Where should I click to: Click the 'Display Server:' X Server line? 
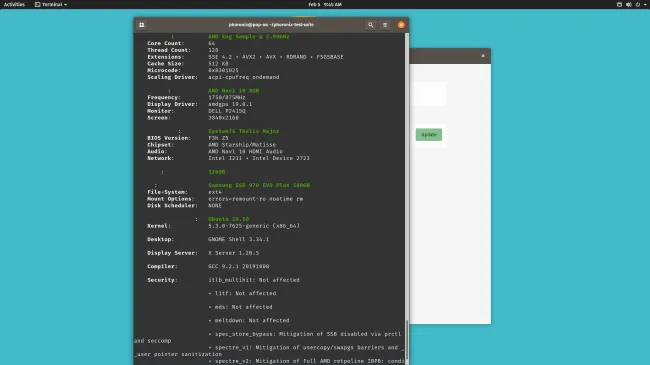coord(203,253)
